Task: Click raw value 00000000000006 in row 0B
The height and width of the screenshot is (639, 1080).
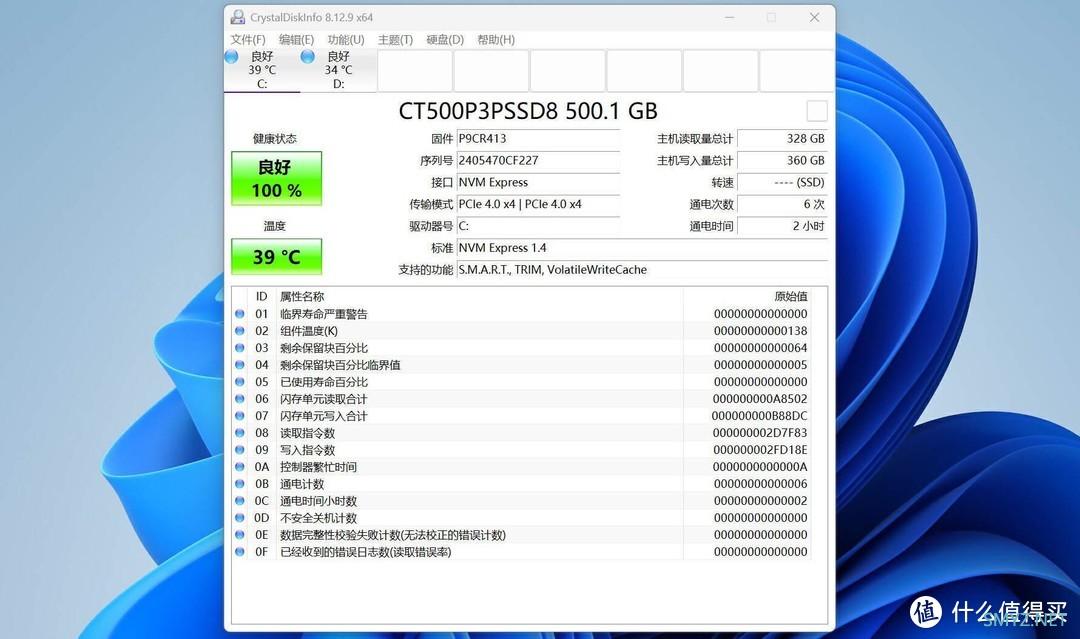Action: 760,484
